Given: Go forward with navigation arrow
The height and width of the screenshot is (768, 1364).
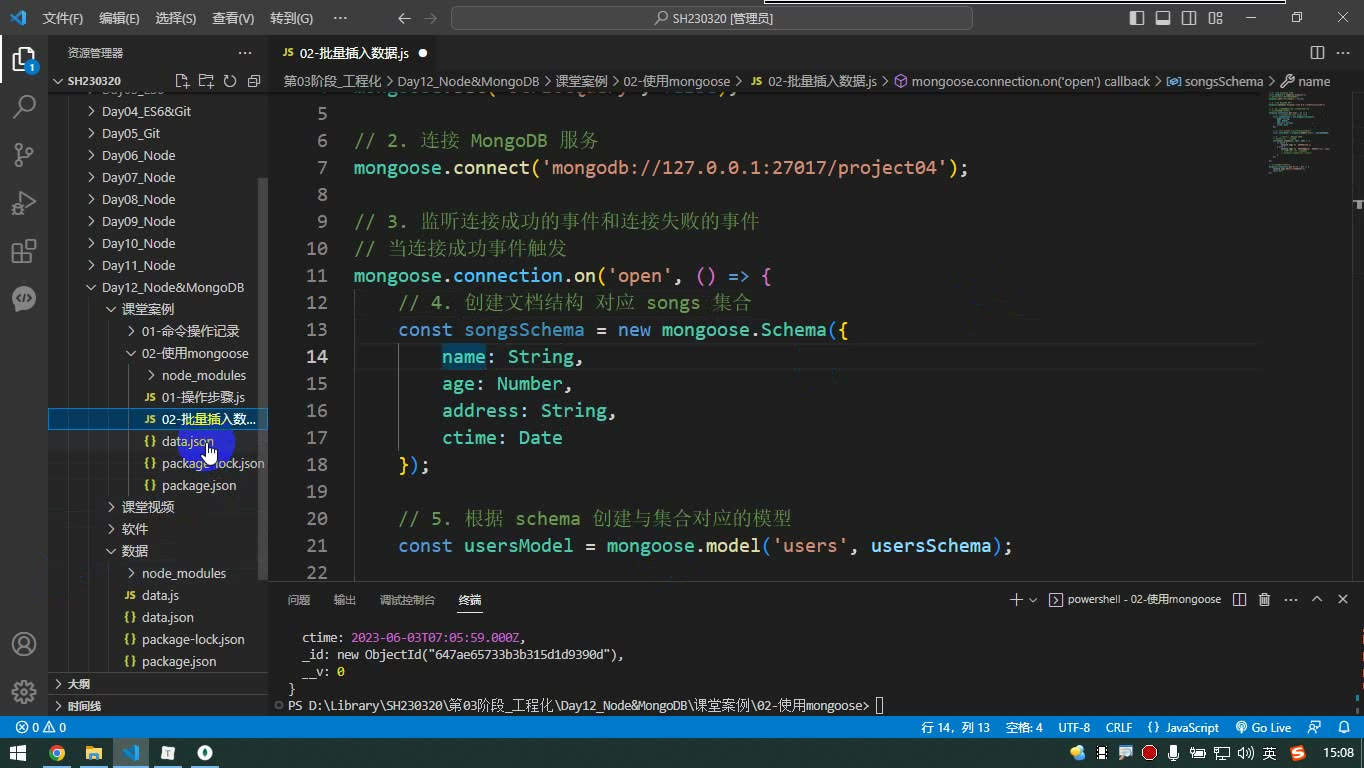Looking at the screenshot, I should pos(430,18).
